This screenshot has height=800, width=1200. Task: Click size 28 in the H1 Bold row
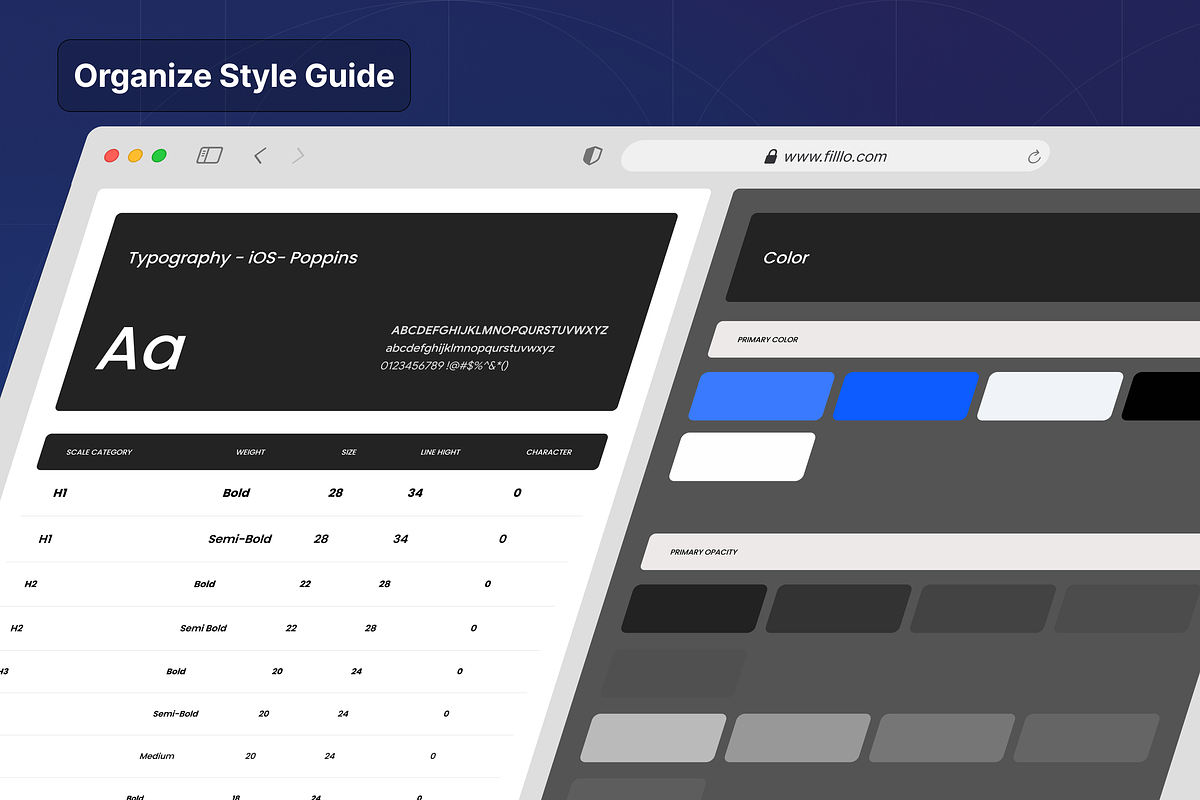click(x=335, y=493)
